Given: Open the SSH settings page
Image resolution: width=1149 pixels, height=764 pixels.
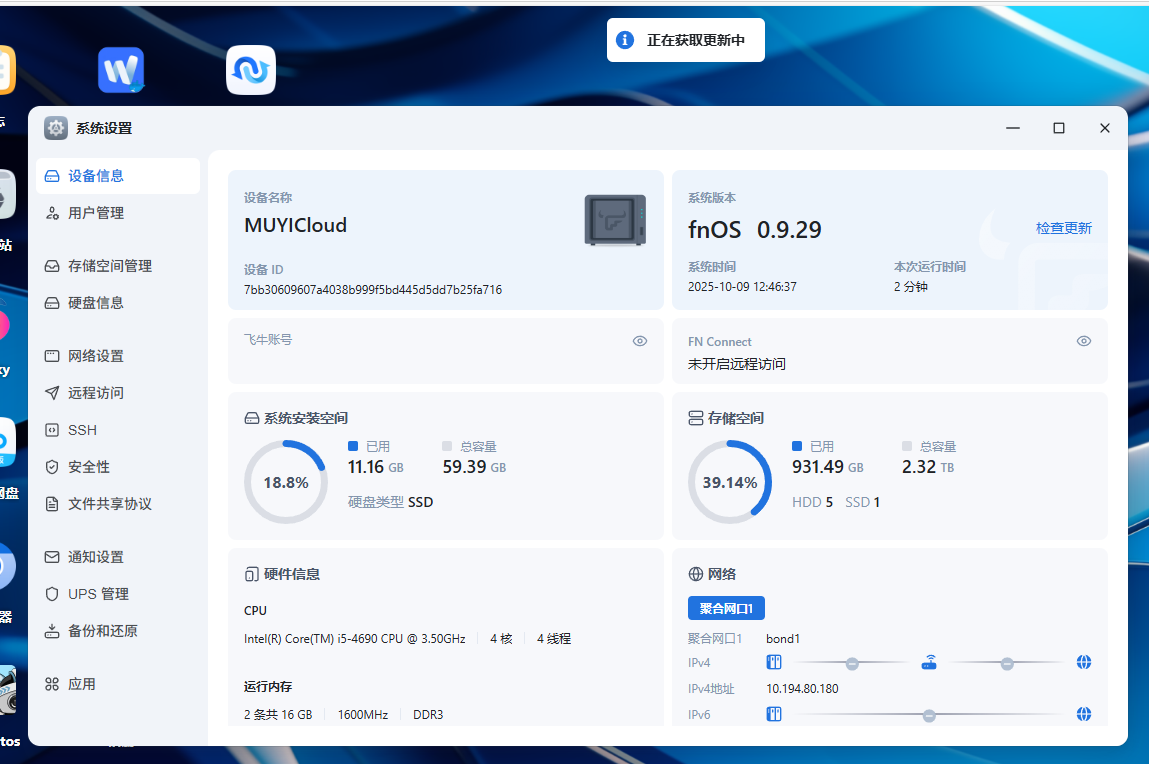Looking at the screenshot, I should (x=82, y=430).
